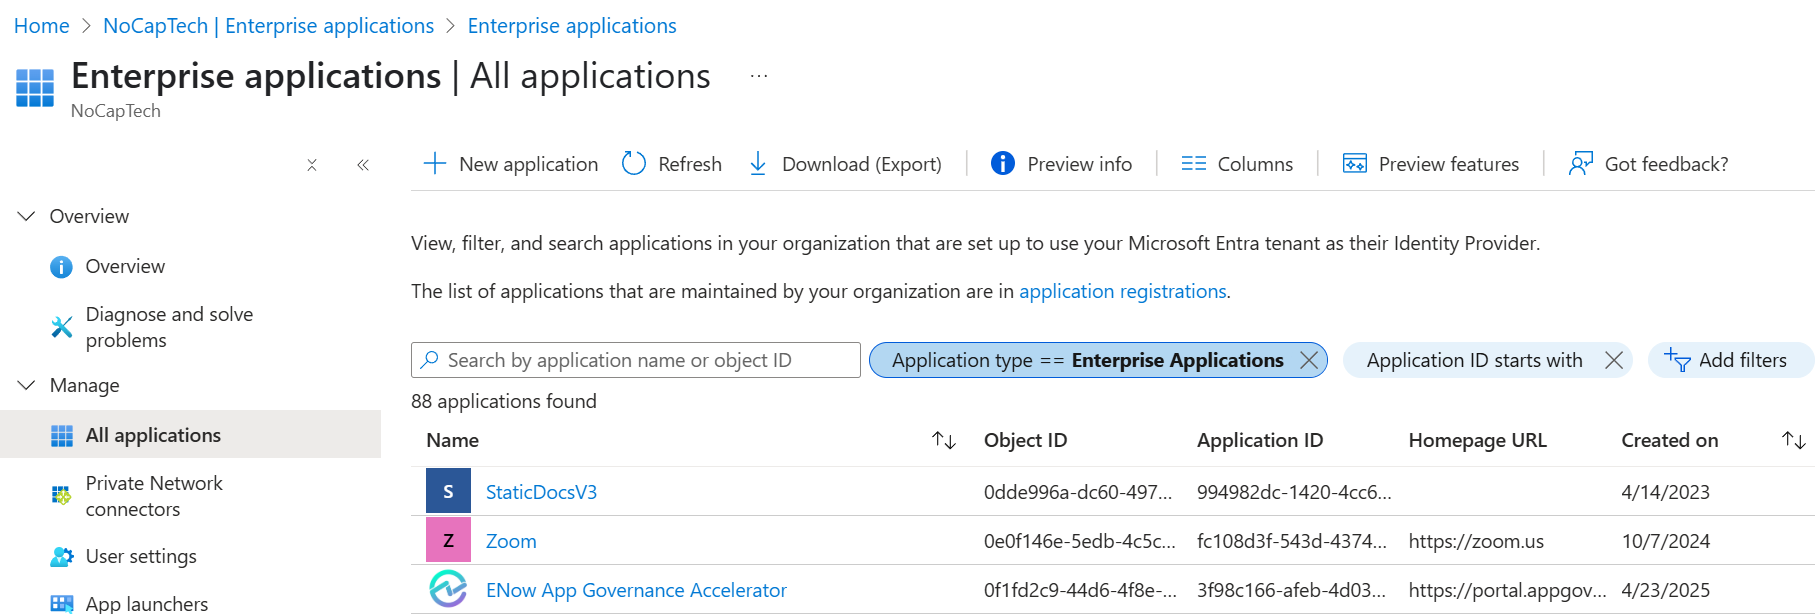Open User settings in the sidebar
Image resolution: width=1815 pixels, height=614 pixels.
coord(141,556)
